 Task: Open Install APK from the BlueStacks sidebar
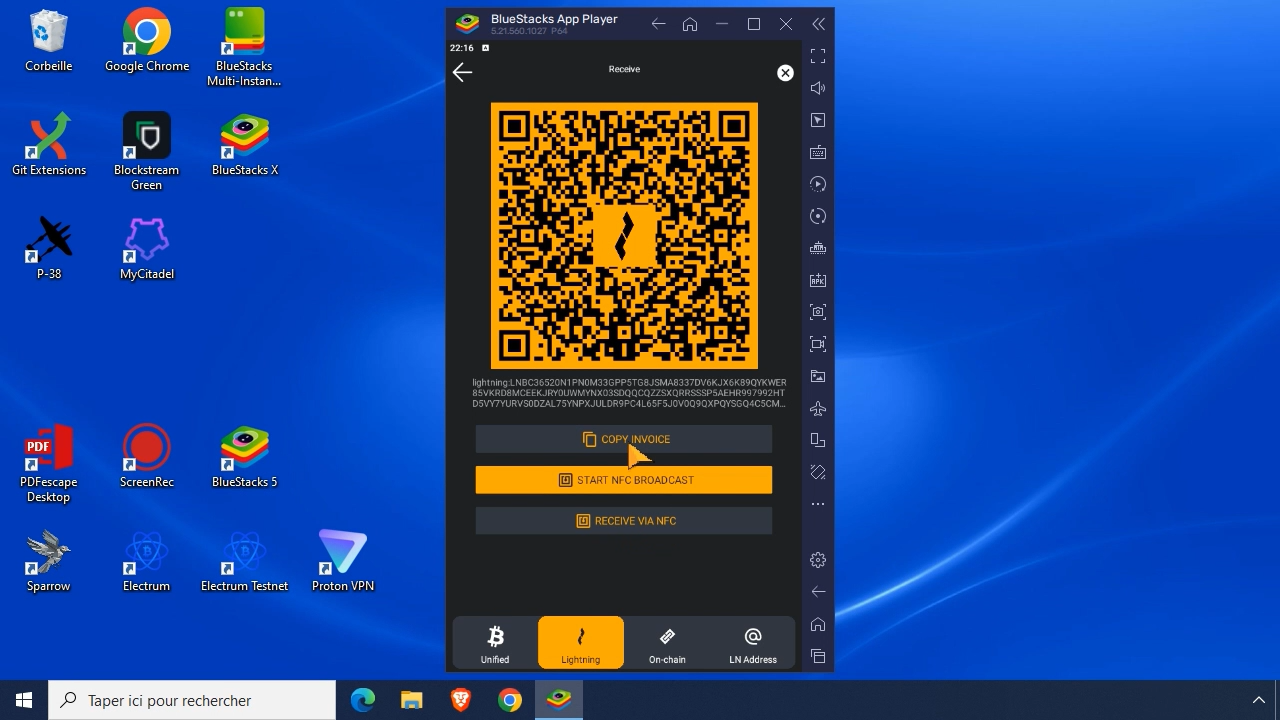[818, 280]
